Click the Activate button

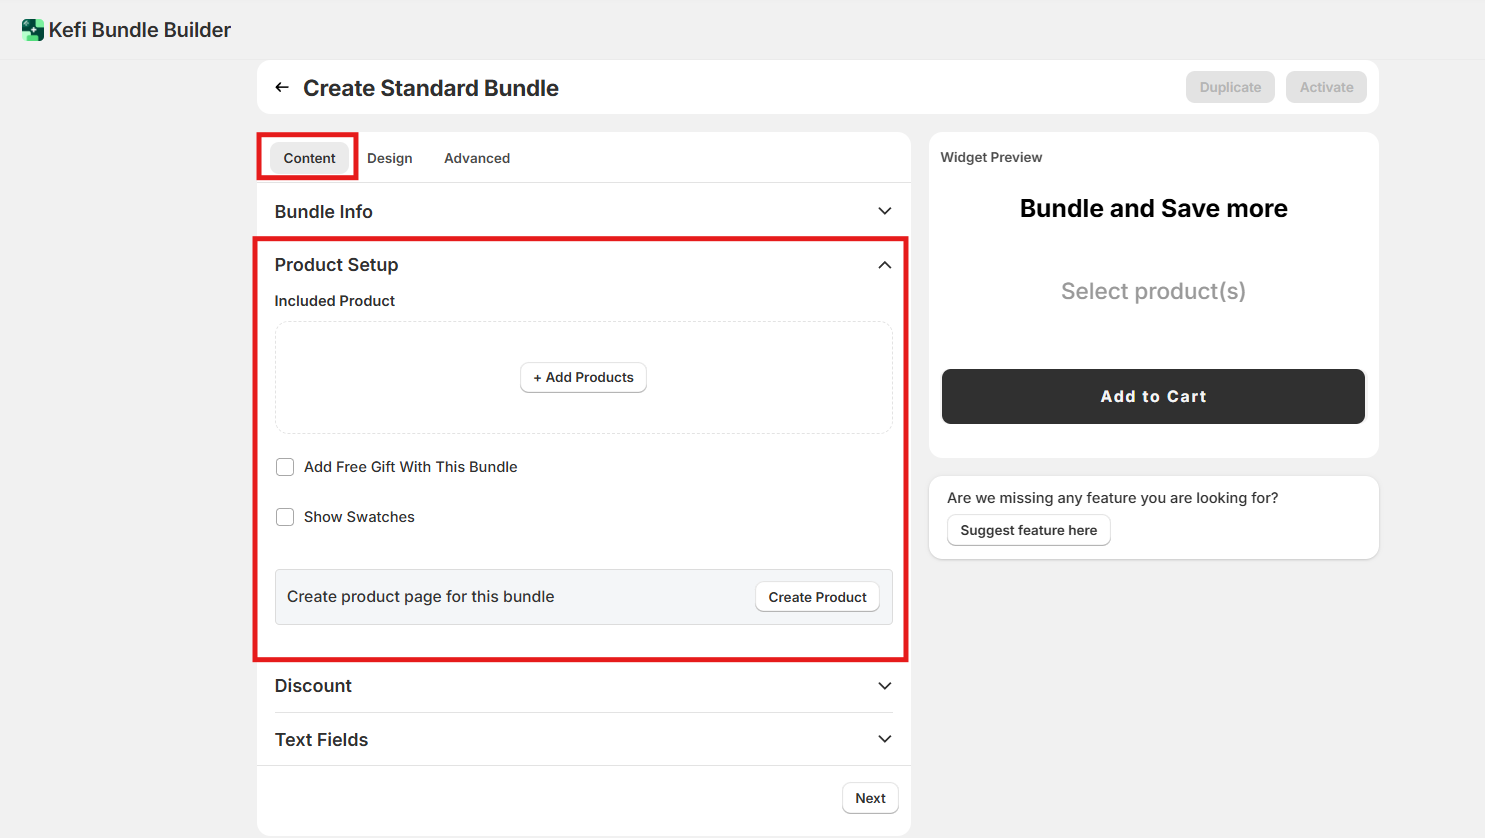tap(1326, 87)
